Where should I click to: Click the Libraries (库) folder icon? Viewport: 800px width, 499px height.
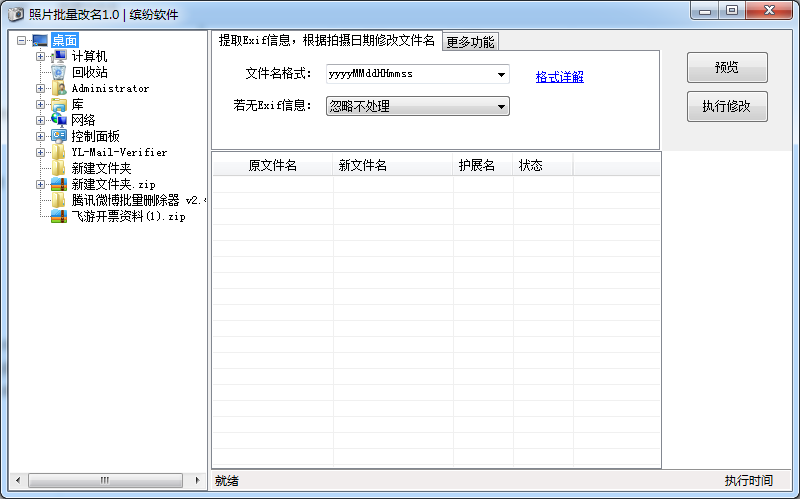[59, 105]
